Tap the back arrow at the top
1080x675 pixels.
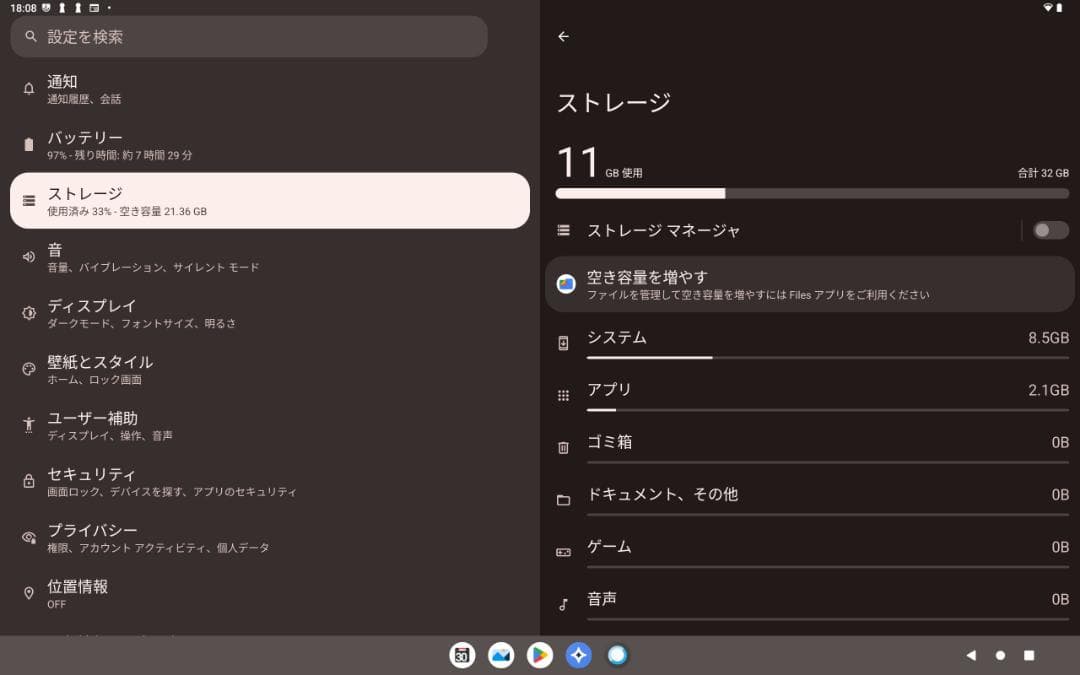(x=563, y=36)
